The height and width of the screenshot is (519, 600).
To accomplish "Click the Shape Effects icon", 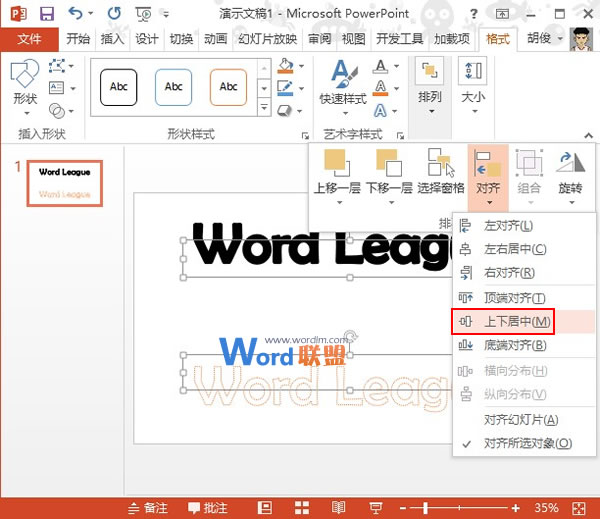I will (285, 111).
